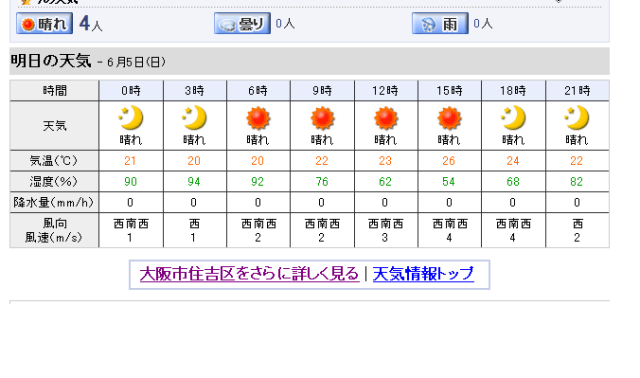
Task: Click temperature 26 at 15時
Action: 449,161
